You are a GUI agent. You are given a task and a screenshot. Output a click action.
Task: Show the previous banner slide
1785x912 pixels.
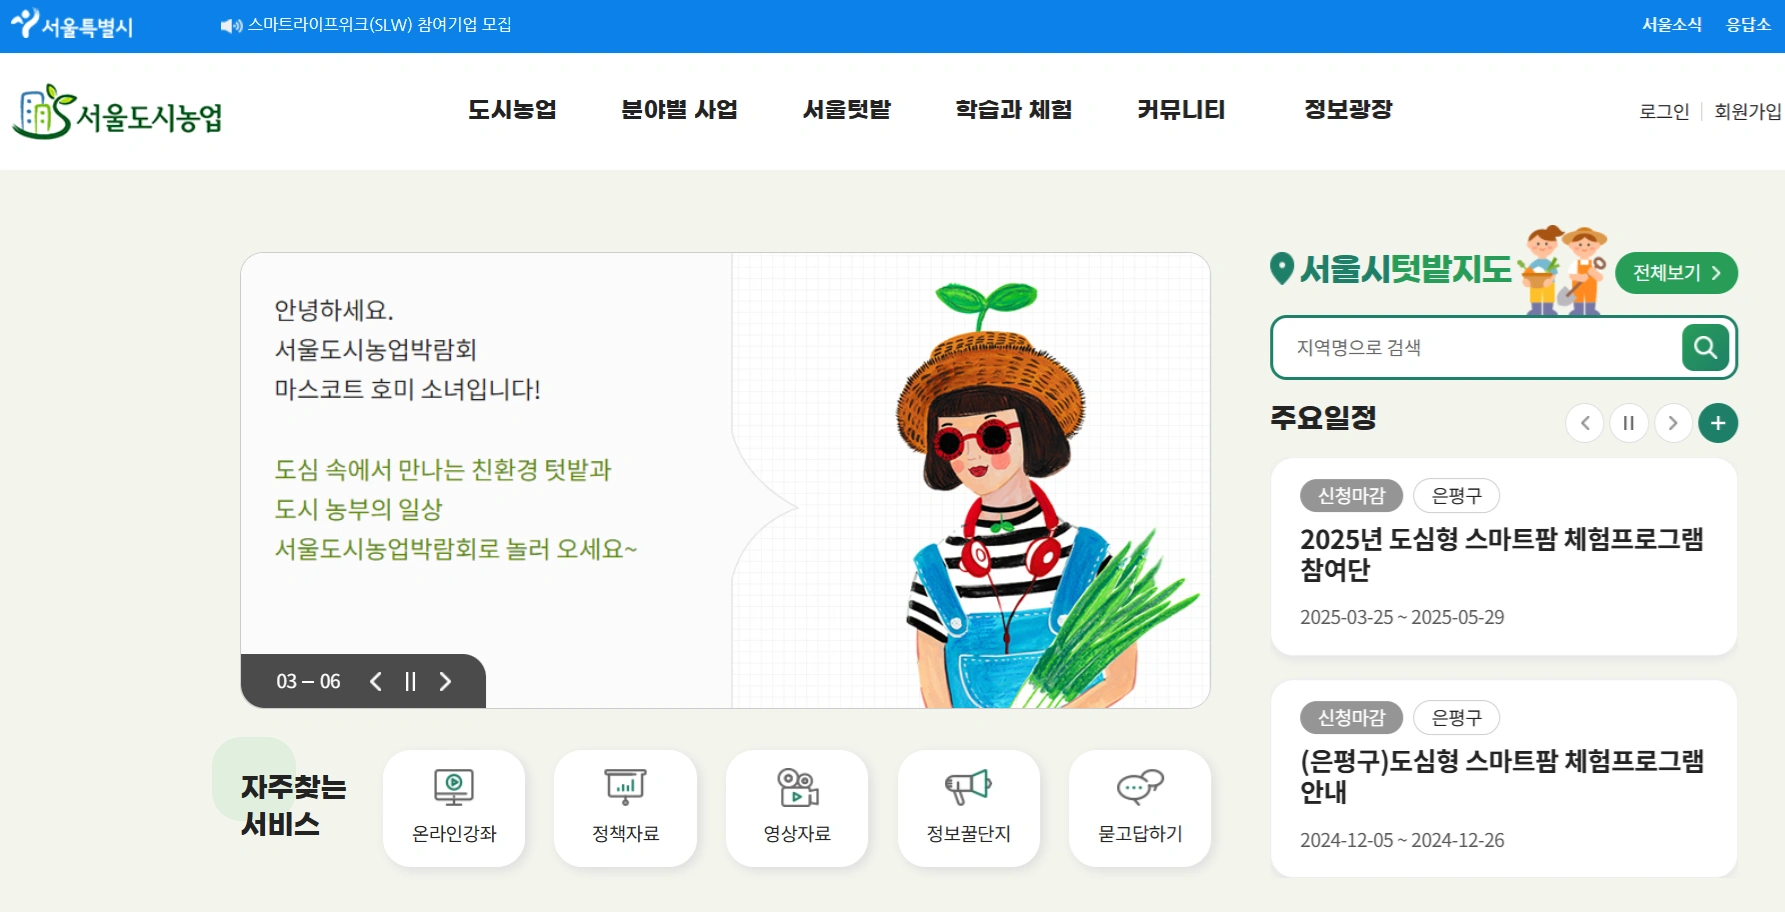(x=376, y=682)
